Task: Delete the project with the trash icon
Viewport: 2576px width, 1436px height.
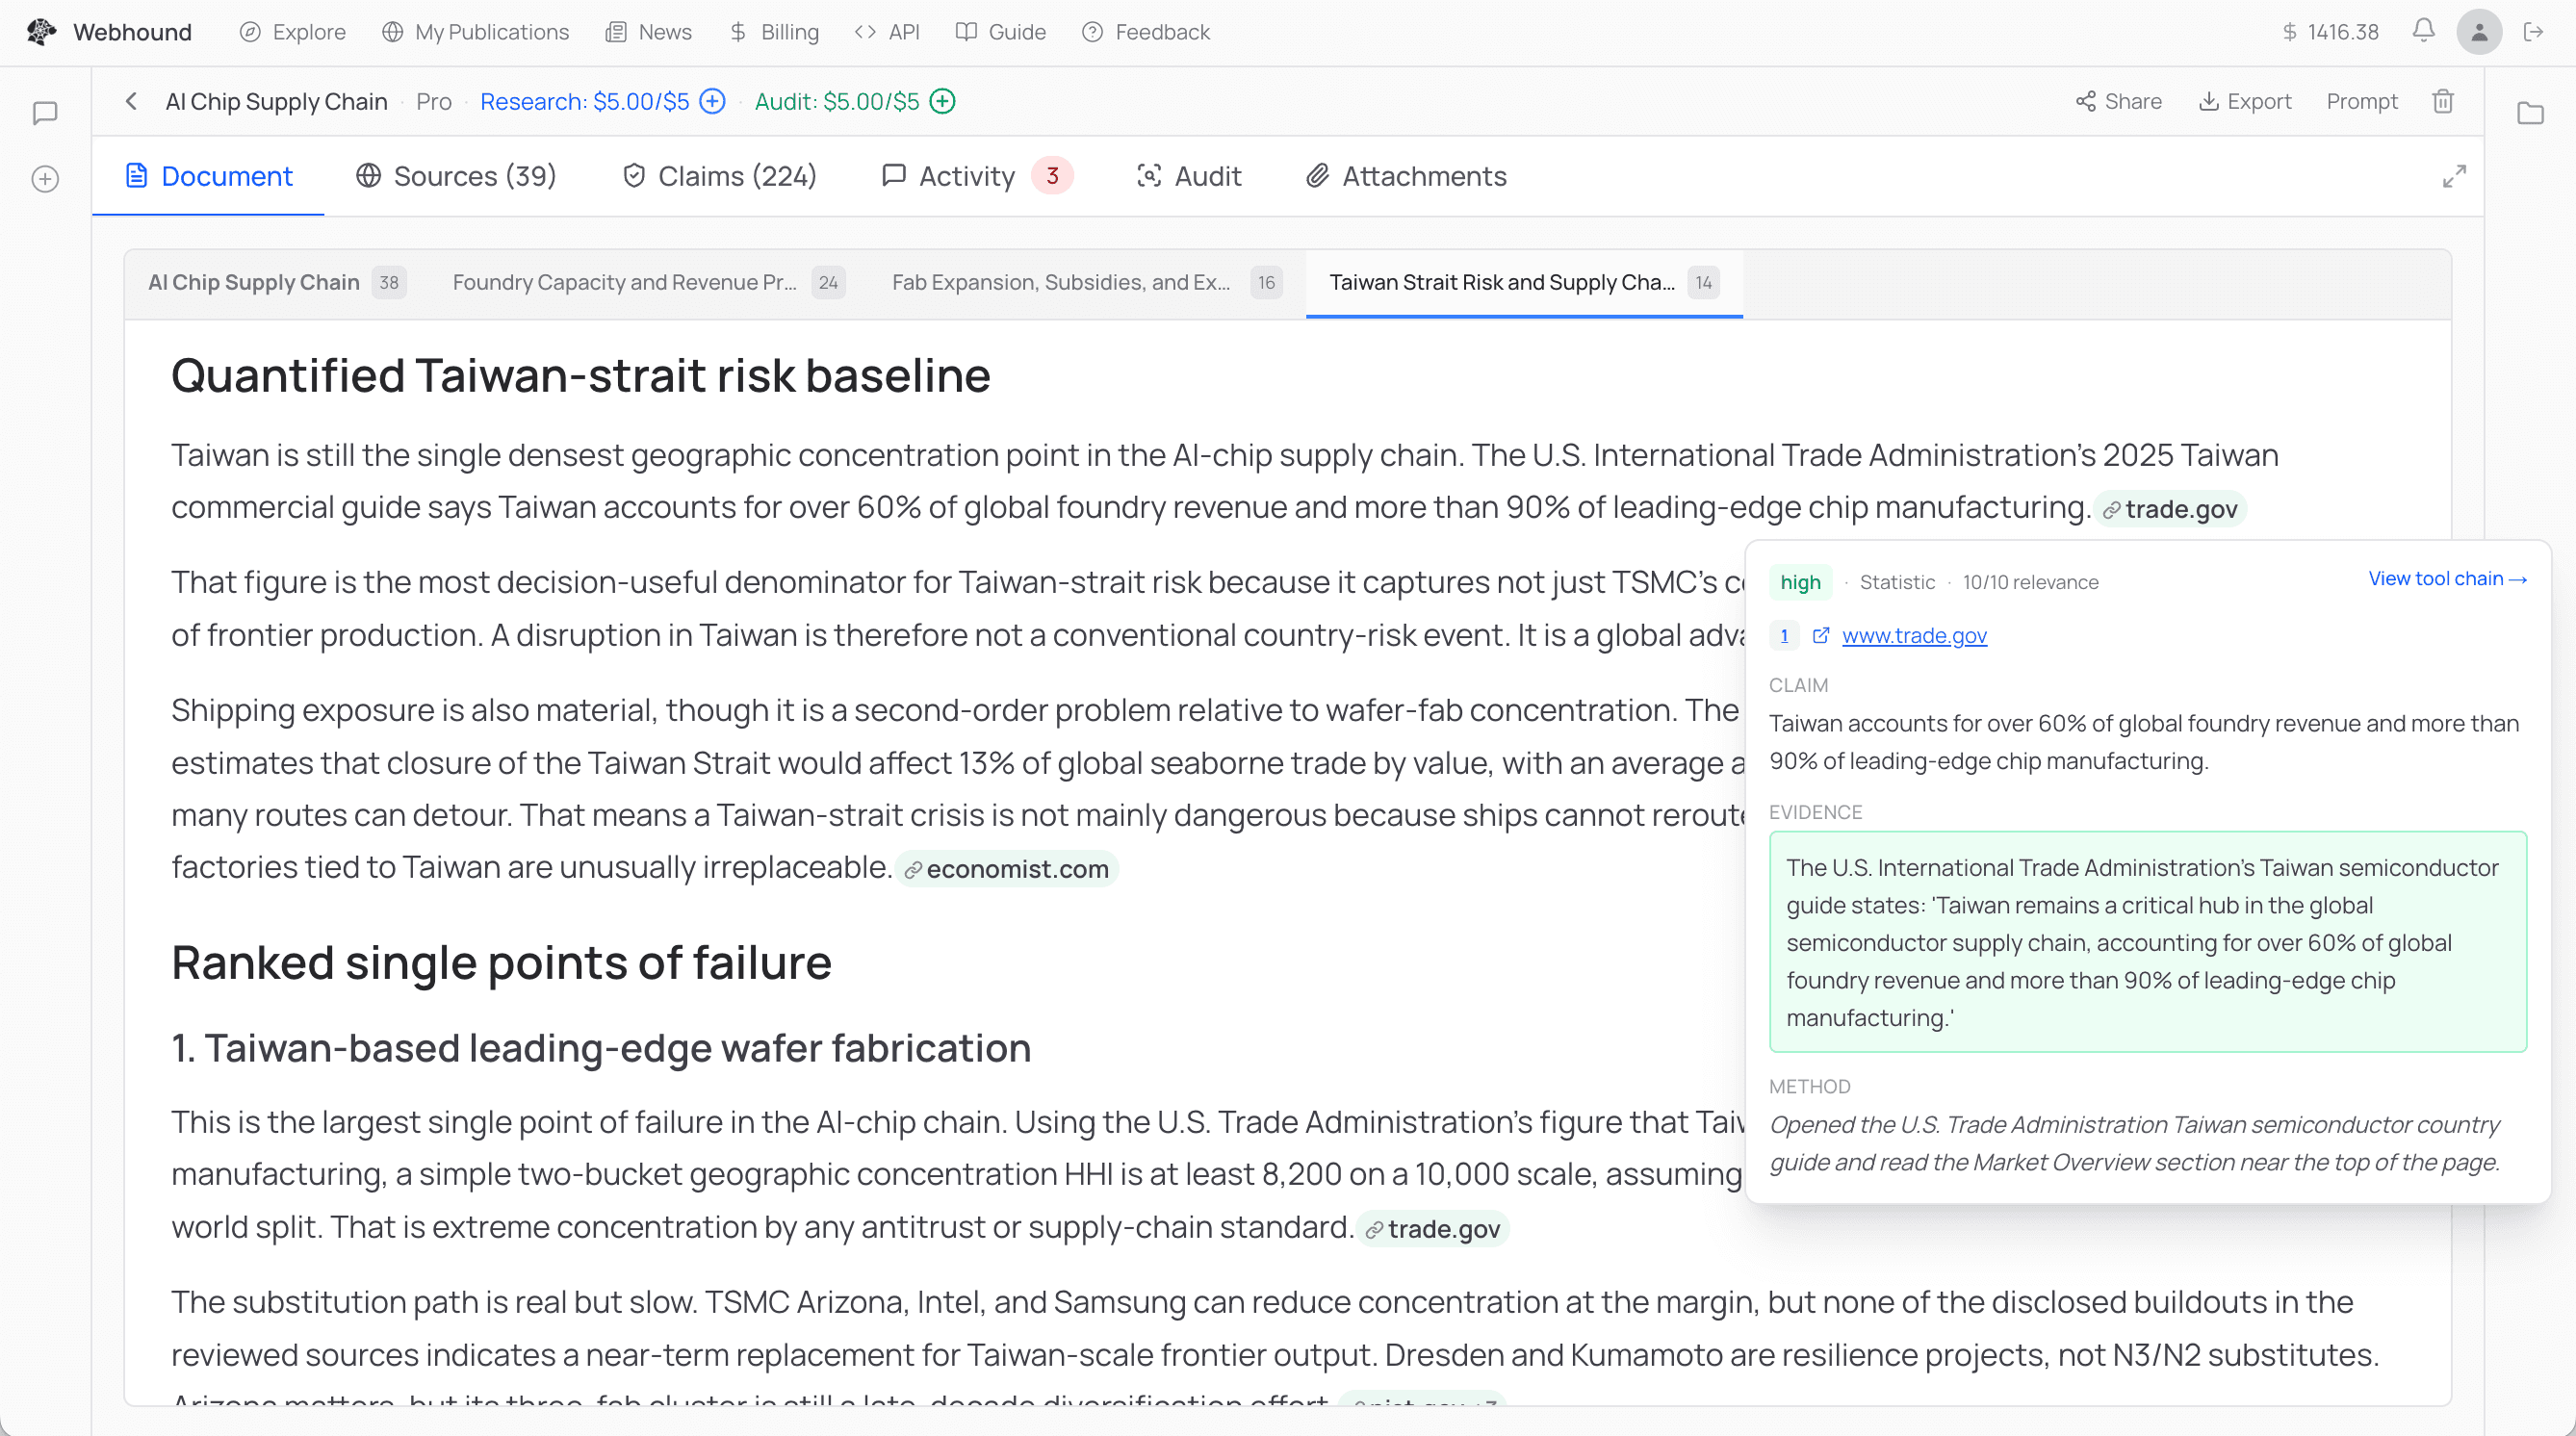Action: pos(2443,101)
